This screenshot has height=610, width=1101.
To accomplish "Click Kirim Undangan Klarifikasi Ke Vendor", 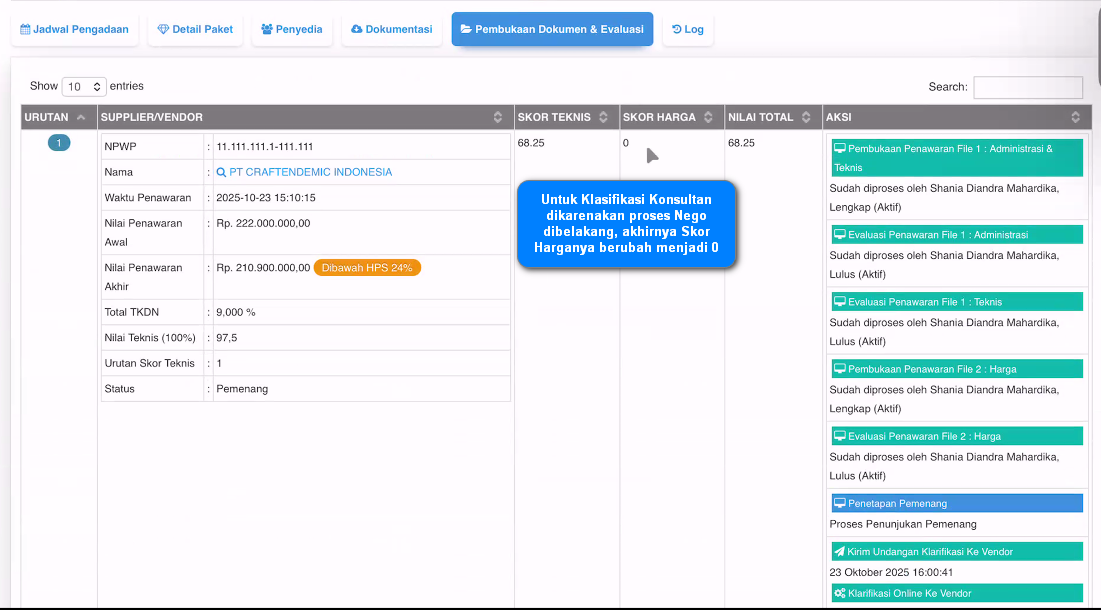I will [x=956, y=551].
